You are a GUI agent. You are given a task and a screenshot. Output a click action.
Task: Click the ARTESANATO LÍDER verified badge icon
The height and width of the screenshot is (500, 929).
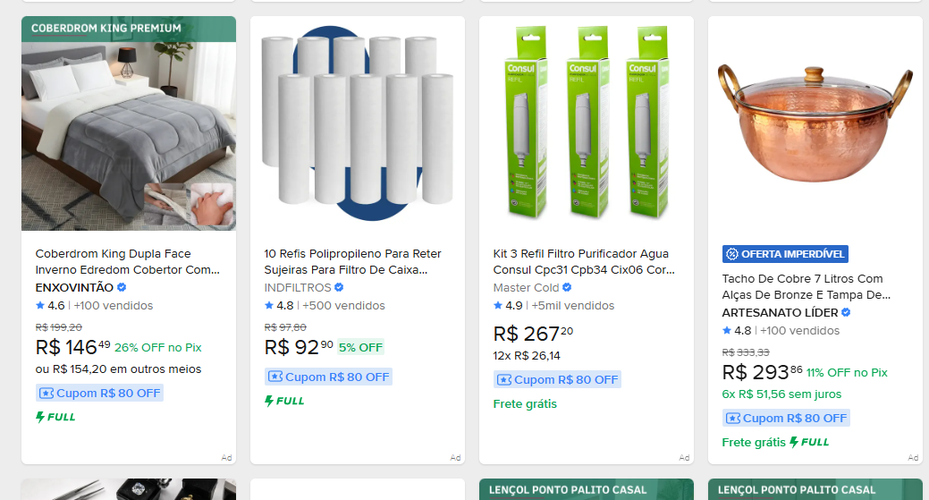click(x=846, y=312)
